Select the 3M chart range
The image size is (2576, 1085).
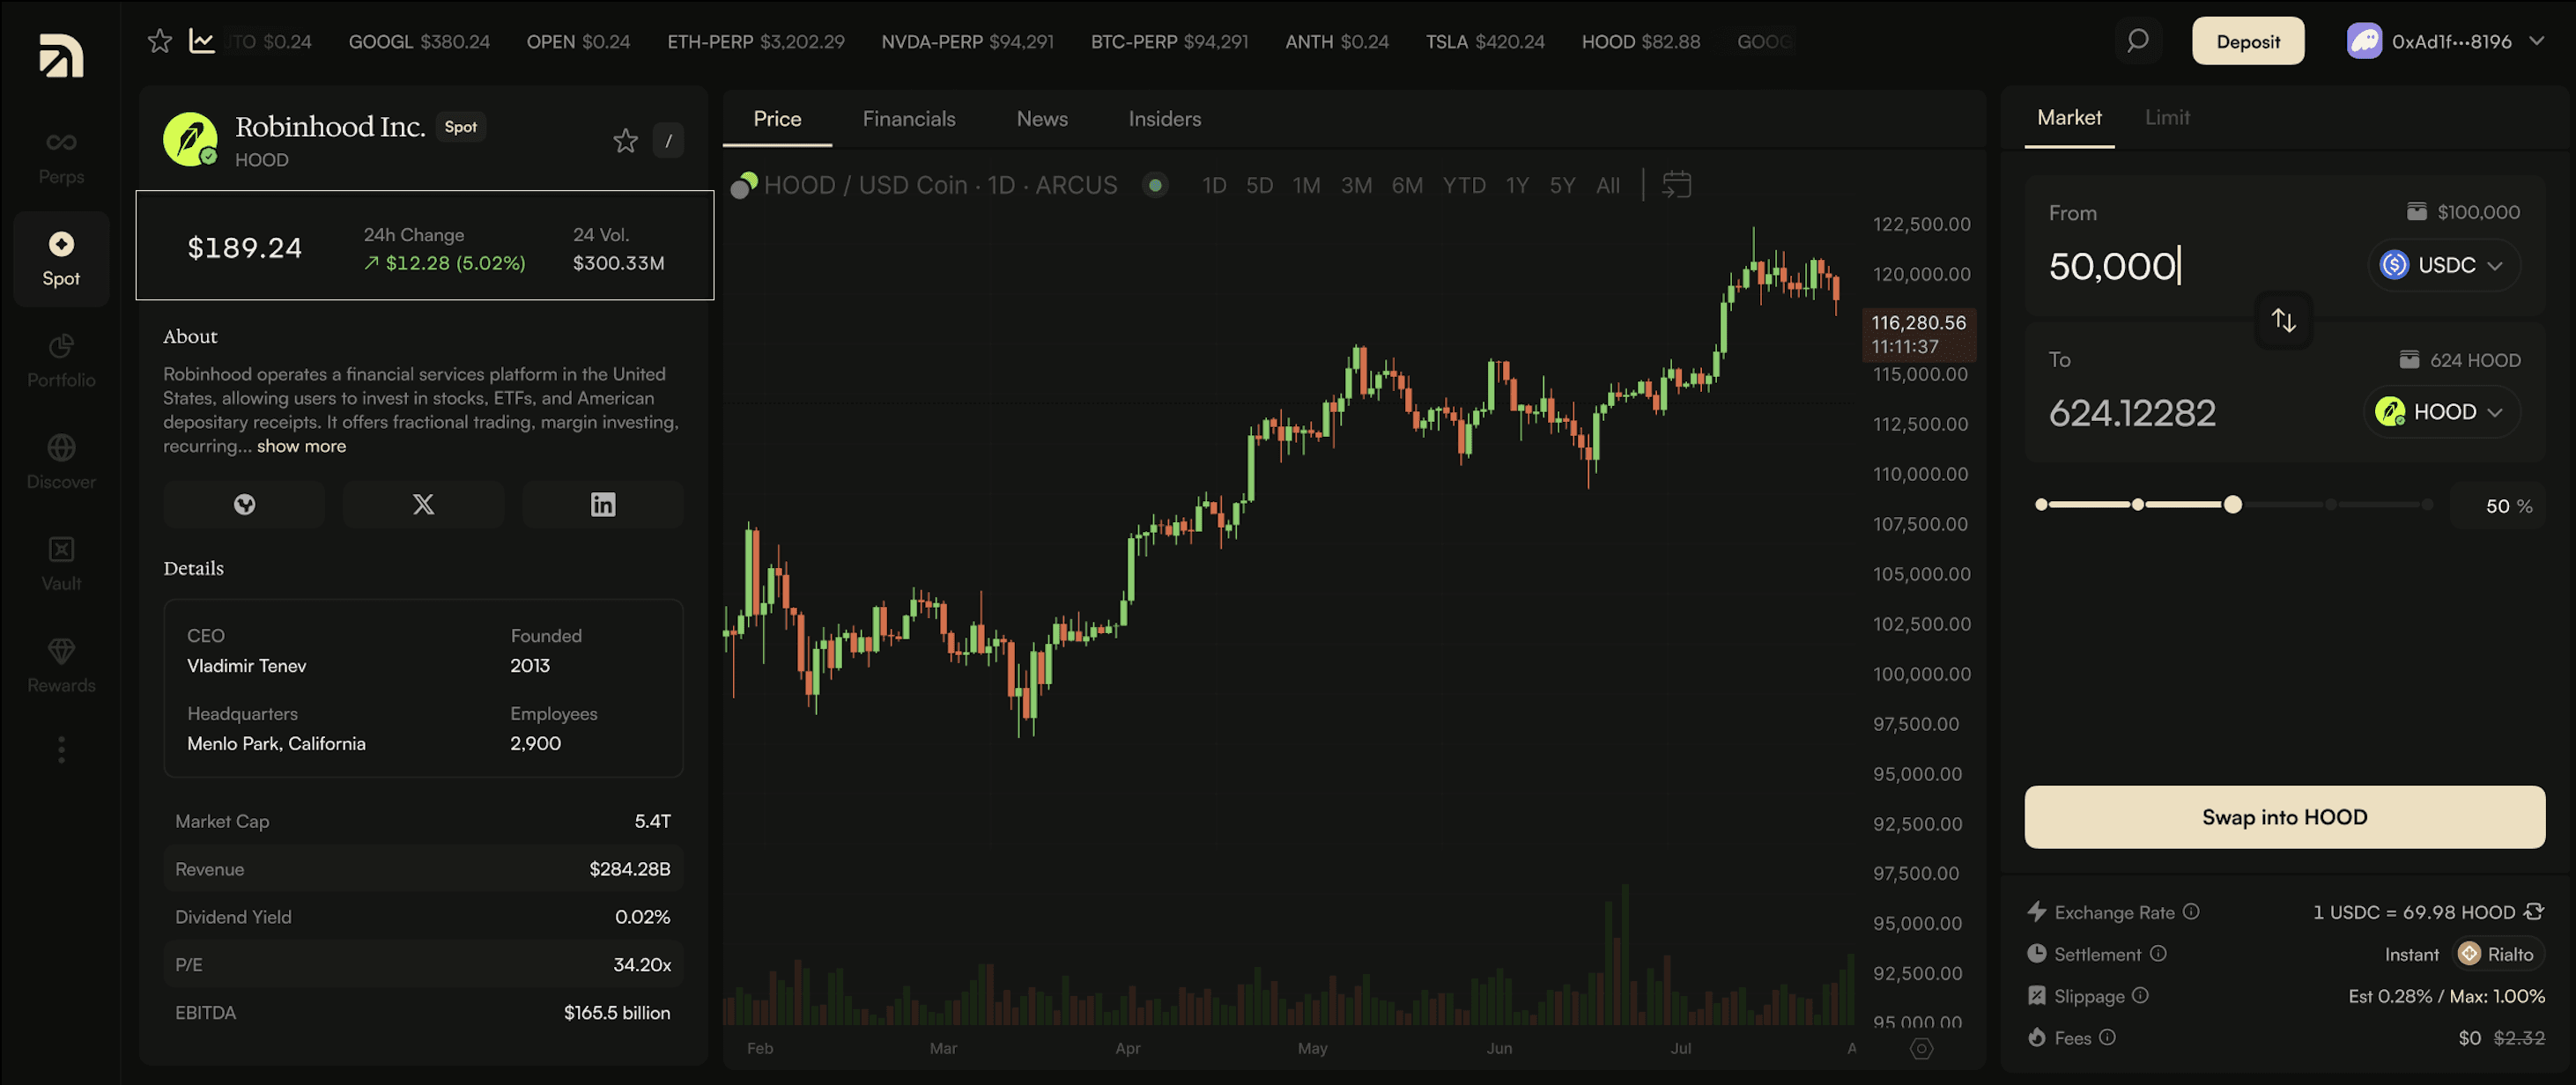1356,185
